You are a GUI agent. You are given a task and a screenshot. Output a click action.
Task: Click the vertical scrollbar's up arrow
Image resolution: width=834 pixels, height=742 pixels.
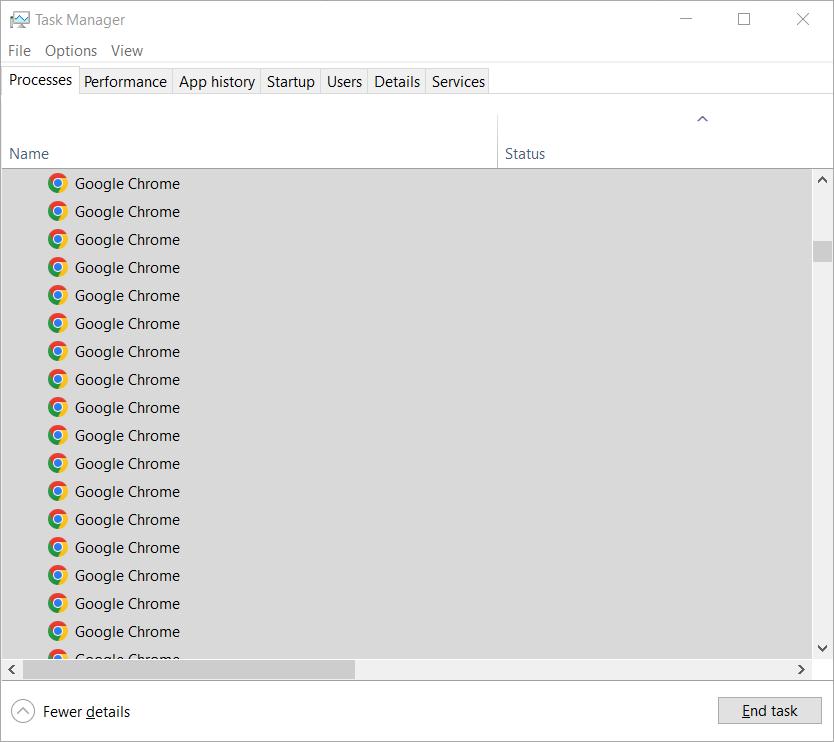(x=822, y=181)
